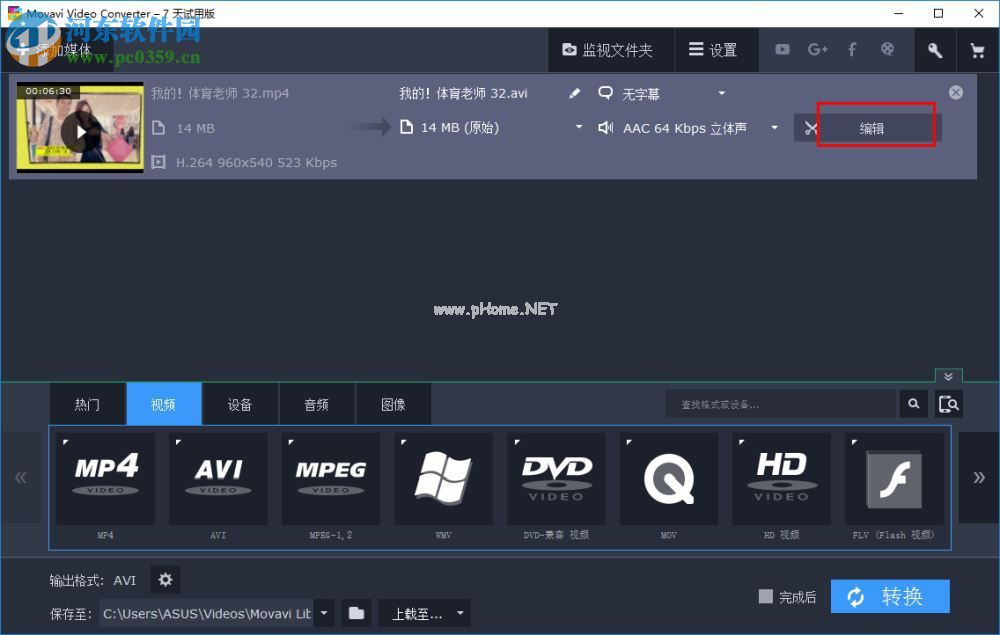
Task: Open the shopping cart purchase icon
Action: [x=977, y=49]
